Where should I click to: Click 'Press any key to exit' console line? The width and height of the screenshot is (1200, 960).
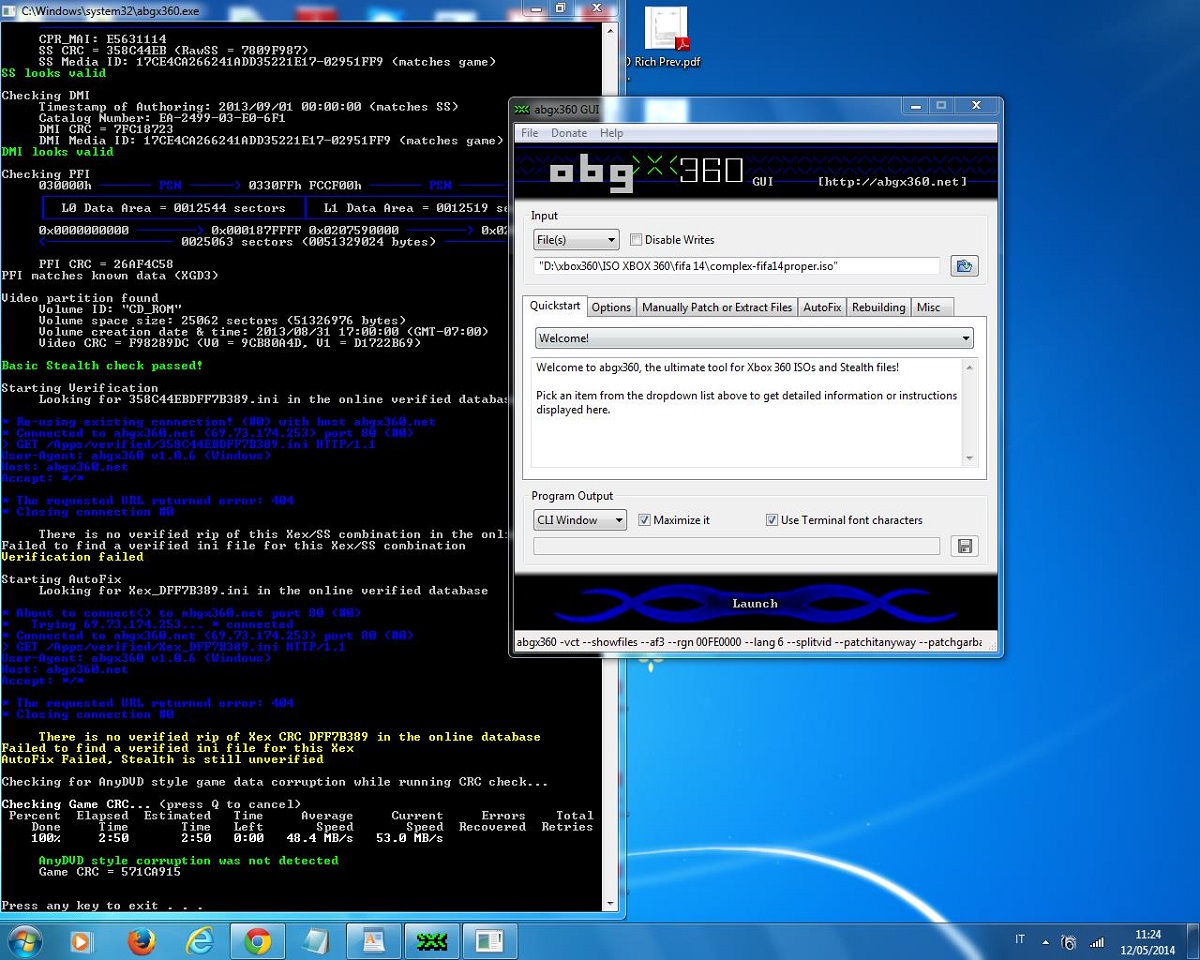(102, 906)
